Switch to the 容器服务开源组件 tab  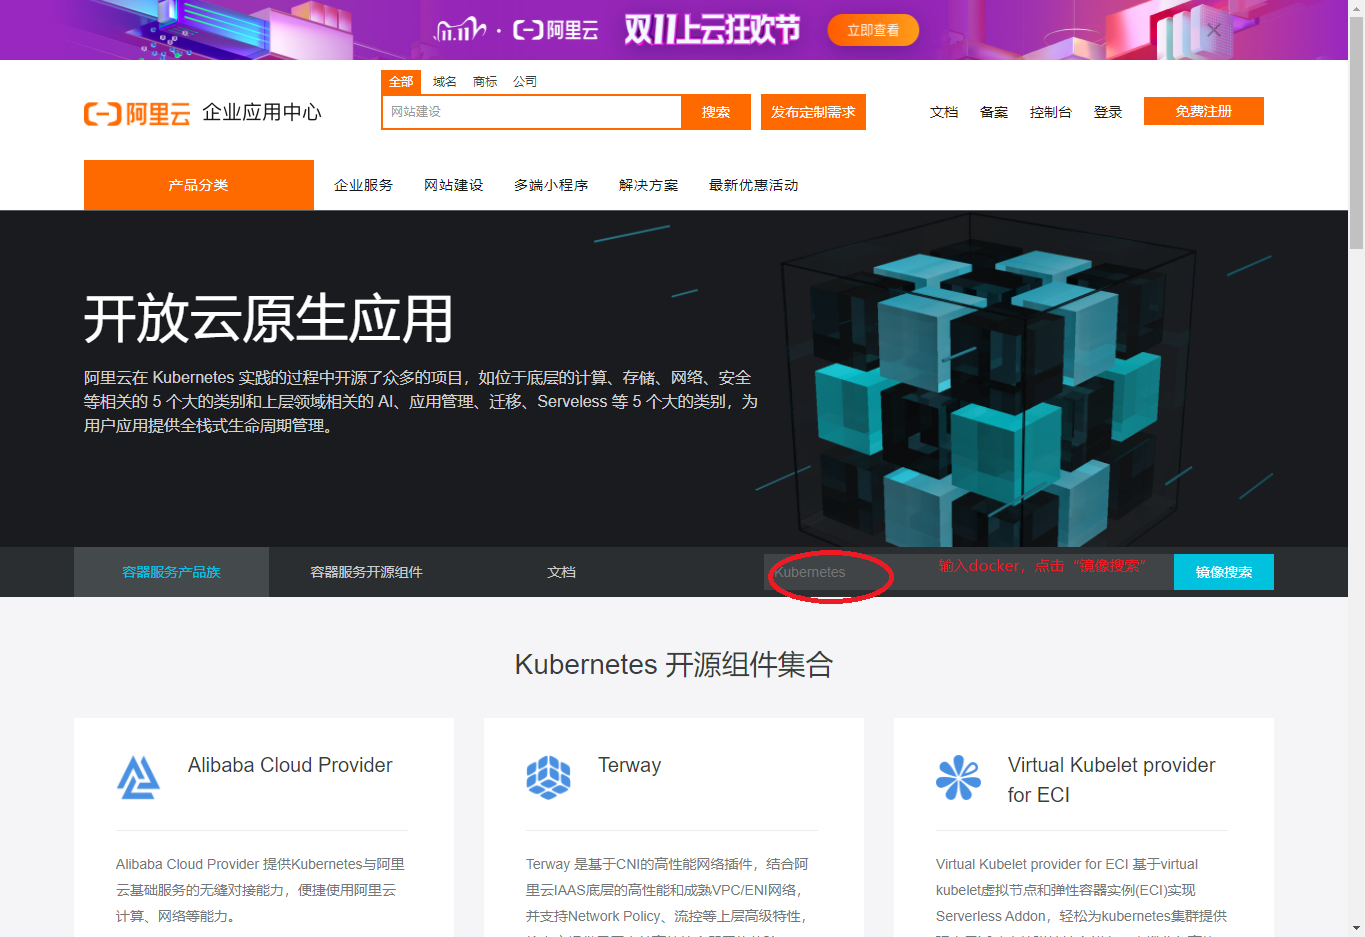tap(366, 571)
